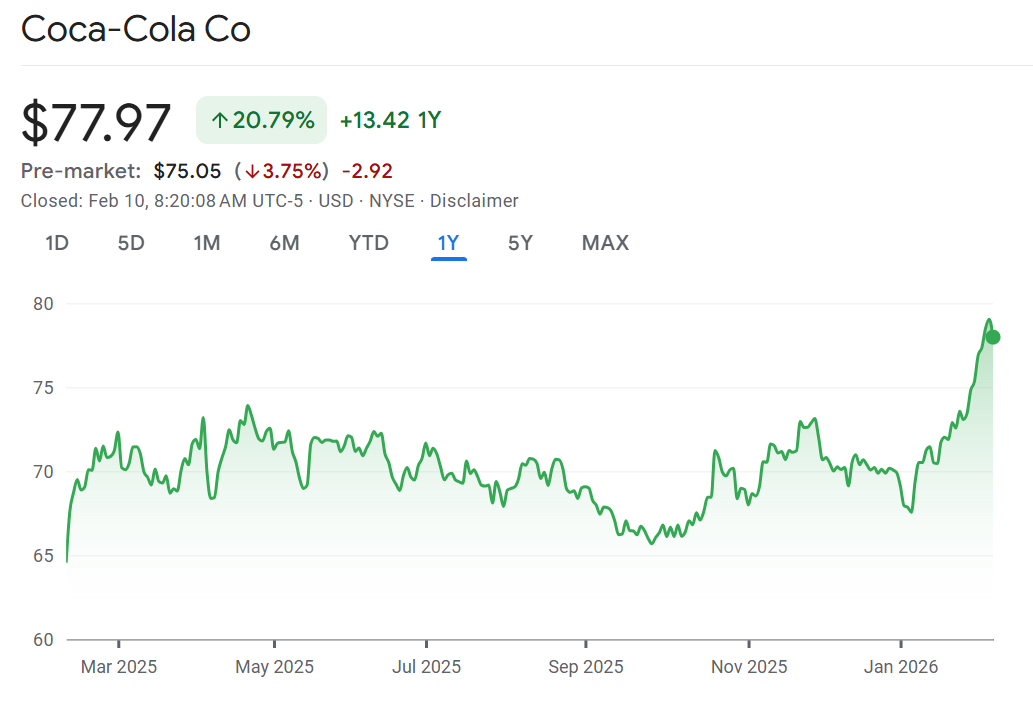Screen dimensions: 1033x709
Task: Show the 1M price history
Action: (x=207, y=243)
